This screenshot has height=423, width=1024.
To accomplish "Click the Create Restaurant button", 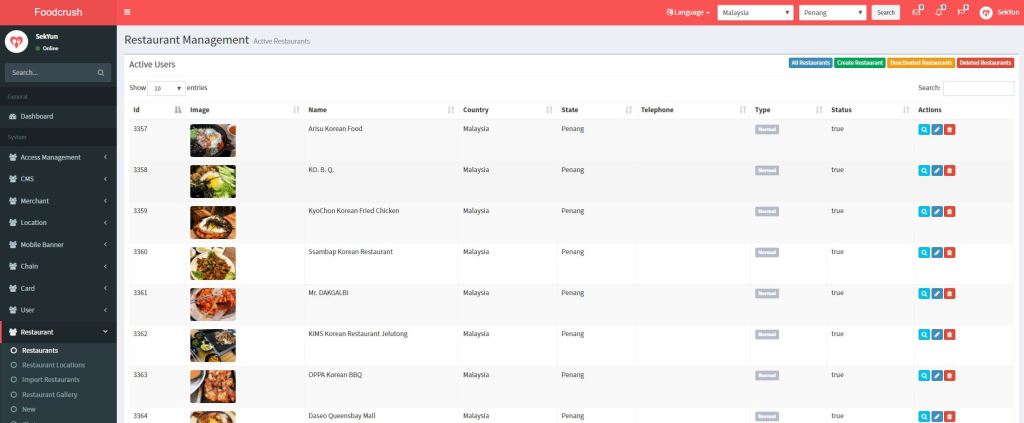I will point(859,63).
